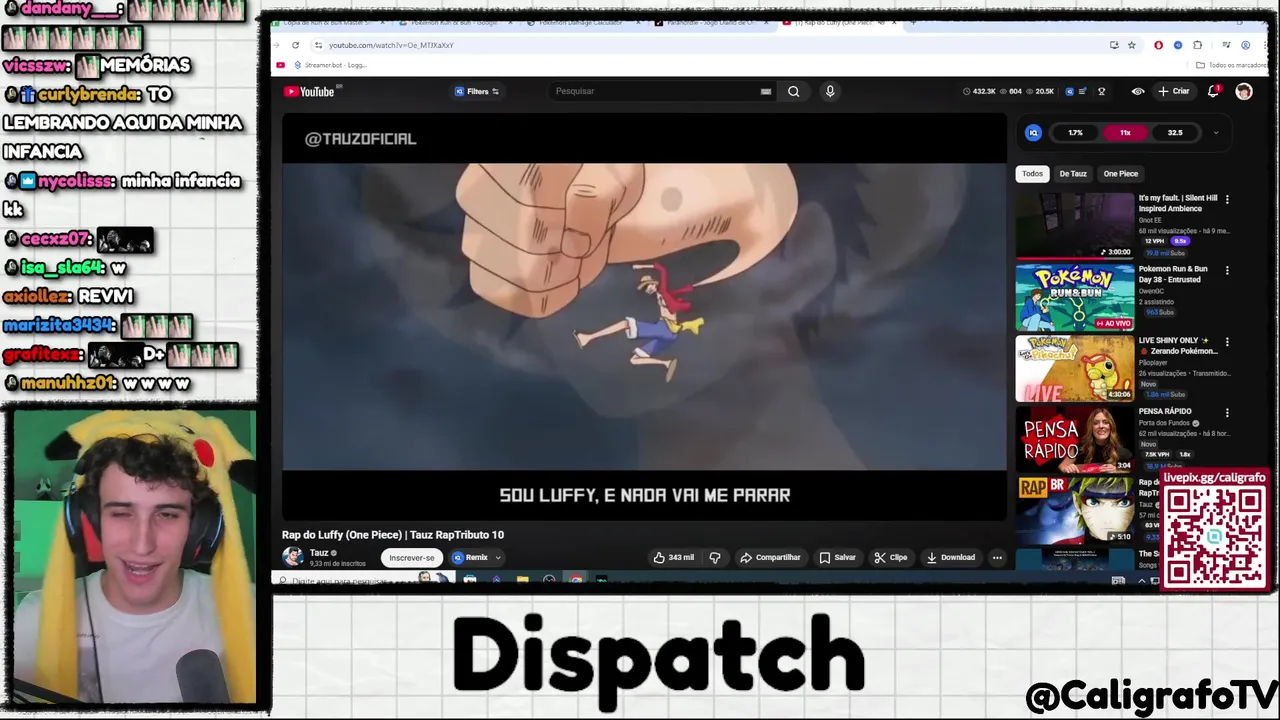Click the vidIQ Remix button

click(x=470, y=558)
